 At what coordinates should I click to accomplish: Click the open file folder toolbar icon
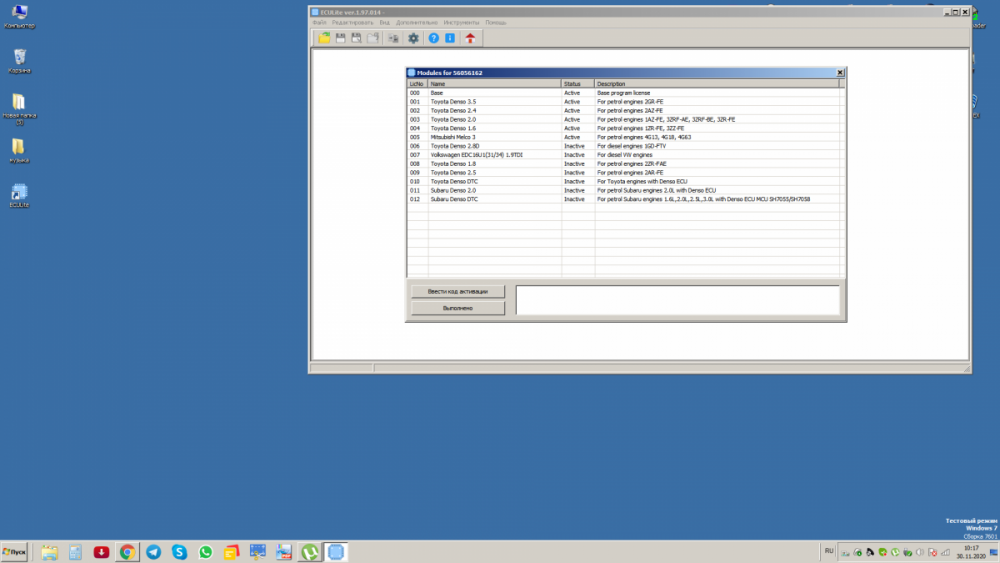coord(325,38)
